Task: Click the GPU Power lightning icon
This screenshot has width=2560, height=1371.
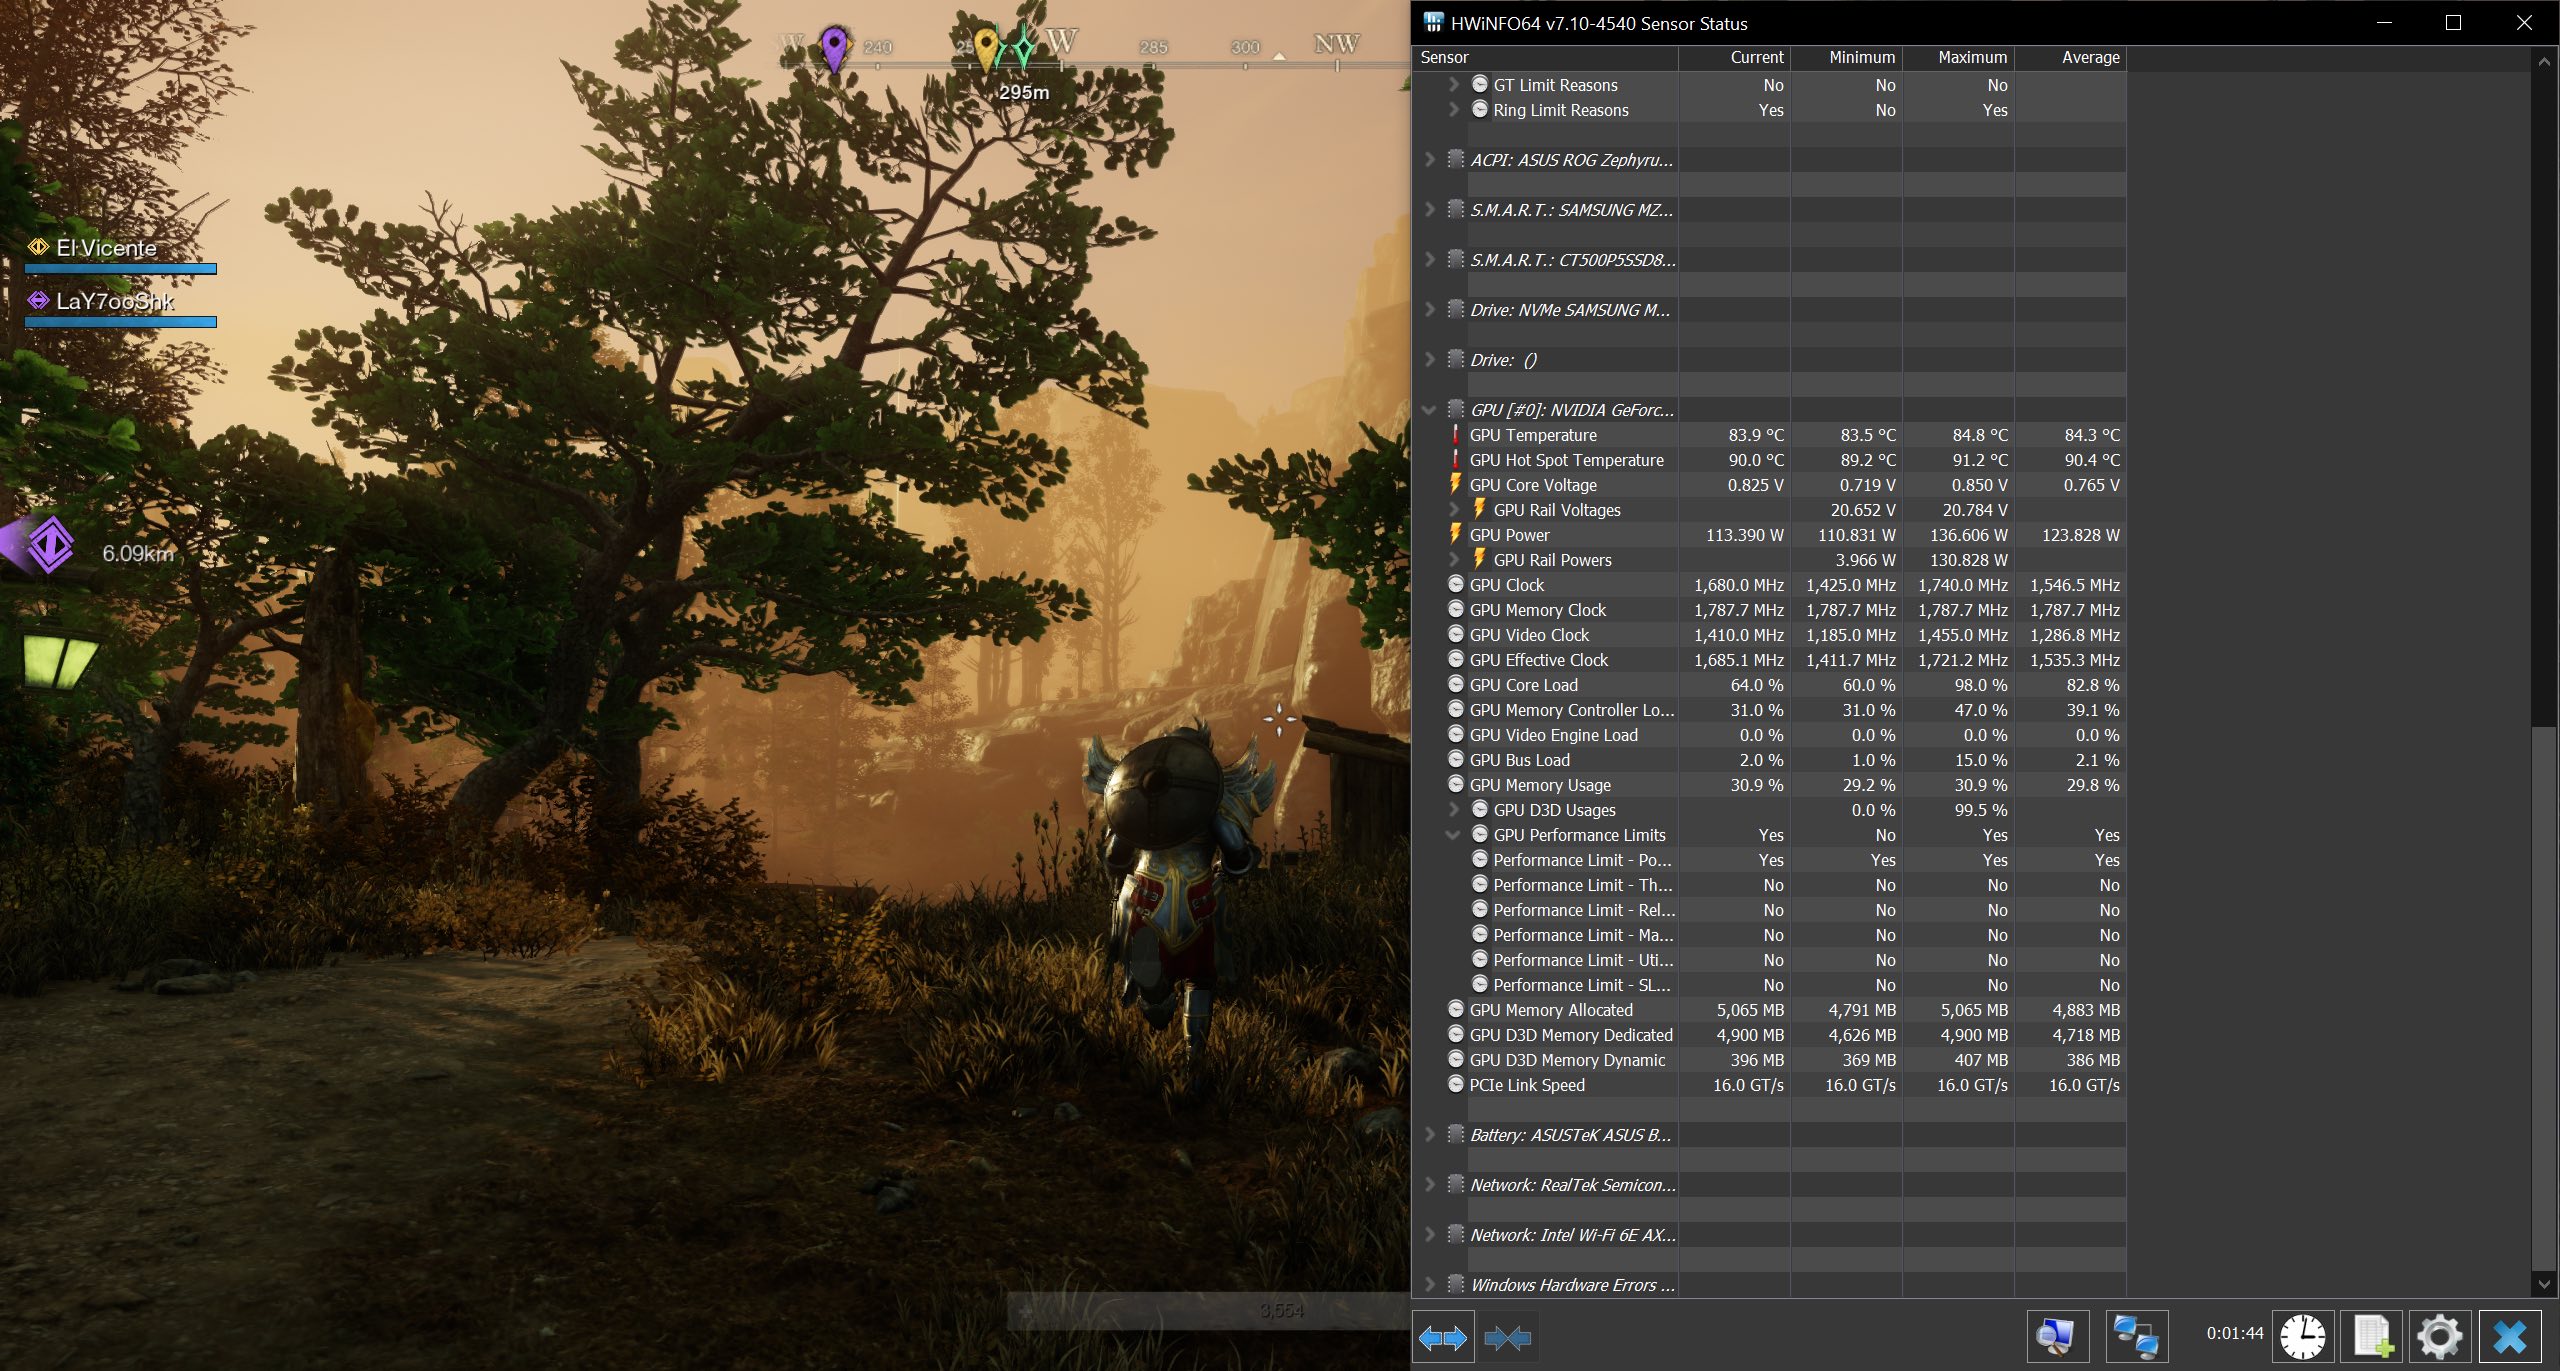Action: click(1456, 535)
